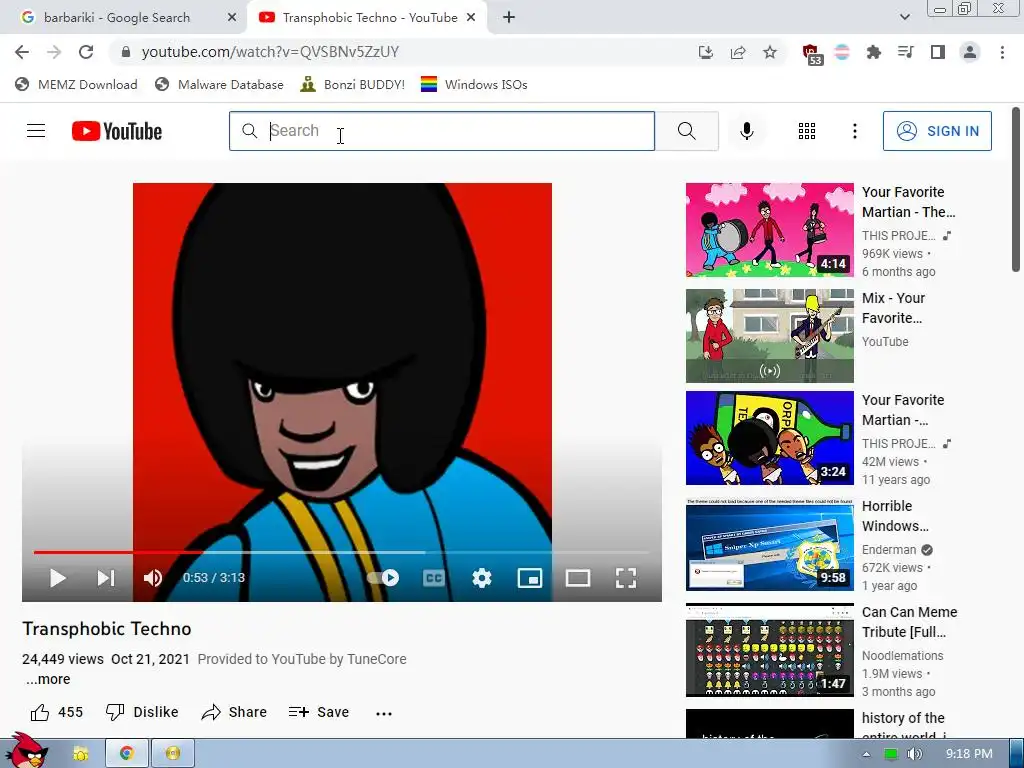Click the page vertical scrollbar
This screenshot has width=1024, height=768.
(x=1016, y=189)
